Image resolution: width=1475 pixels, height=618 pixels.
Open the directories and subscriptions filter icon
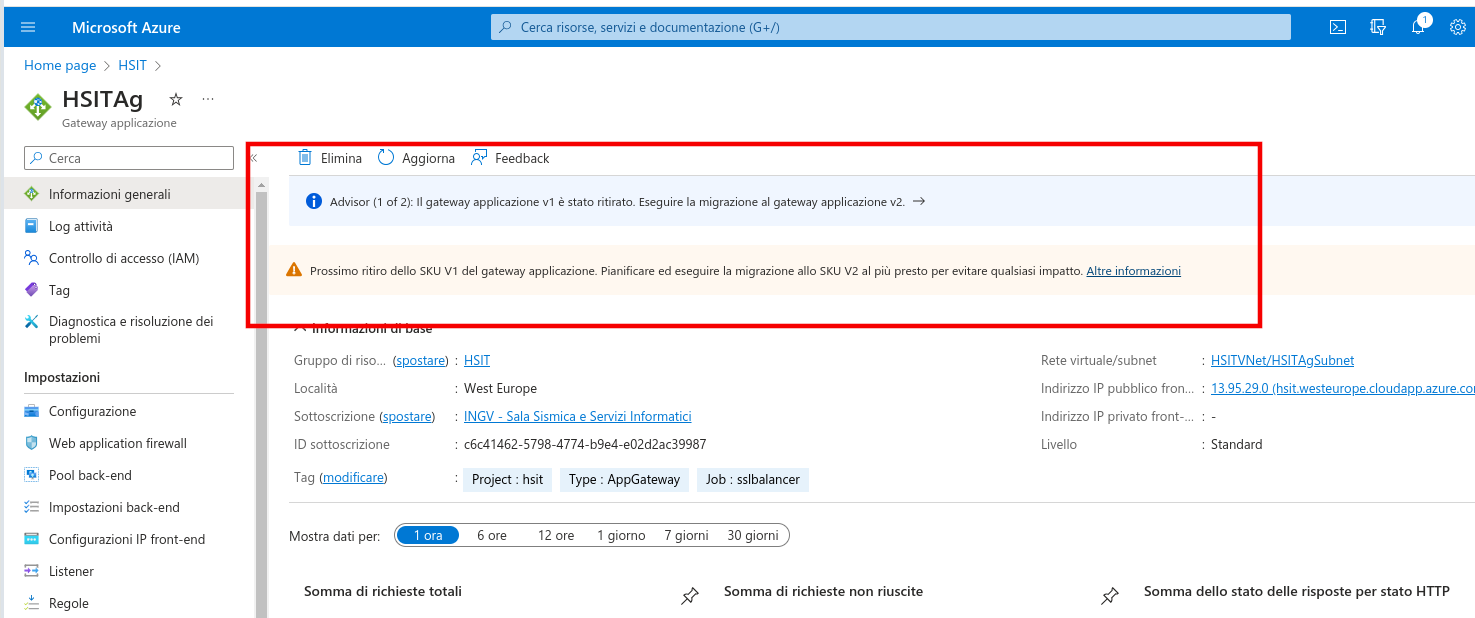[1378, 27]
